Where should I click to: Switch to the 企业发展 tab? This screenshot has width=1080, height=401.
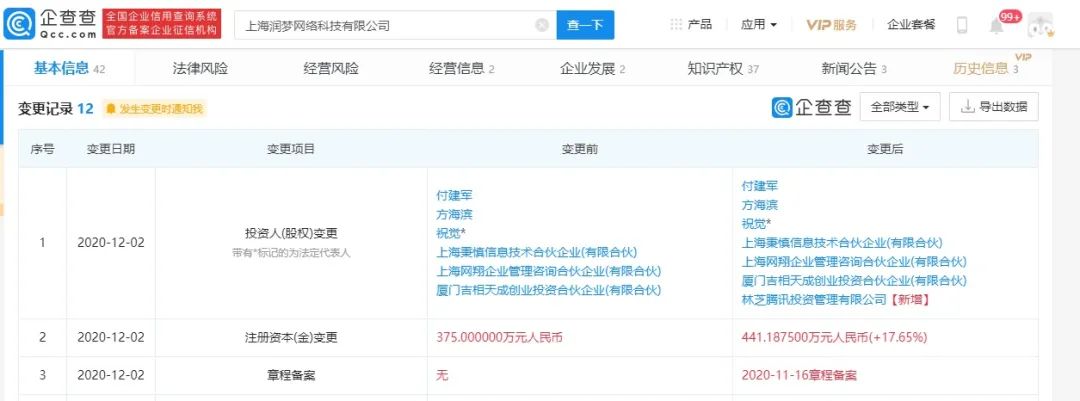point(592,68)
